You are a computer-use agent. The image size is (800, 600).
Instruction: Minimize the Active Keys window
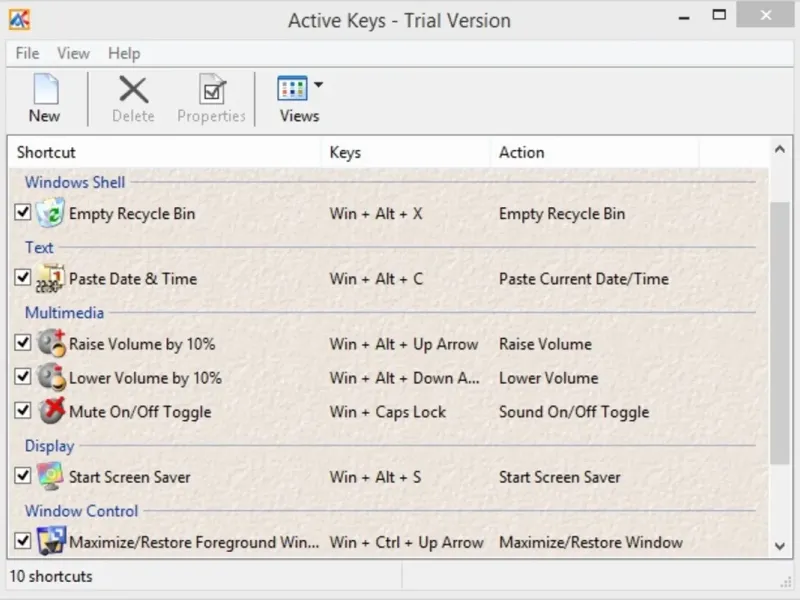point(684,17)
